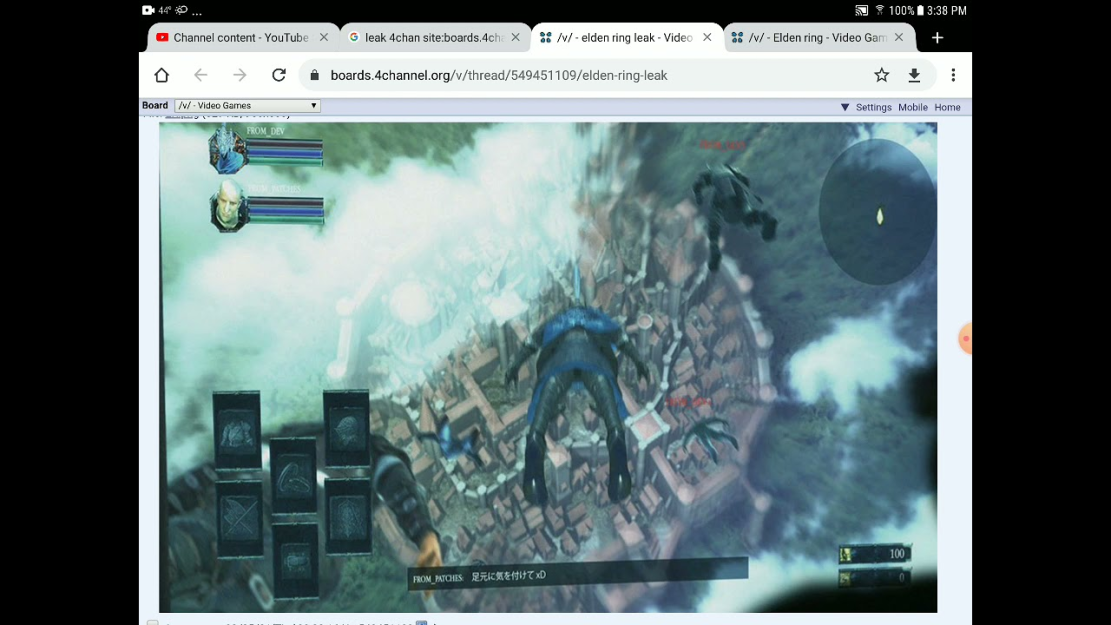Open the Board selector dropdown
Viewport: 1111px width, 625px height.
pos(247,106)
